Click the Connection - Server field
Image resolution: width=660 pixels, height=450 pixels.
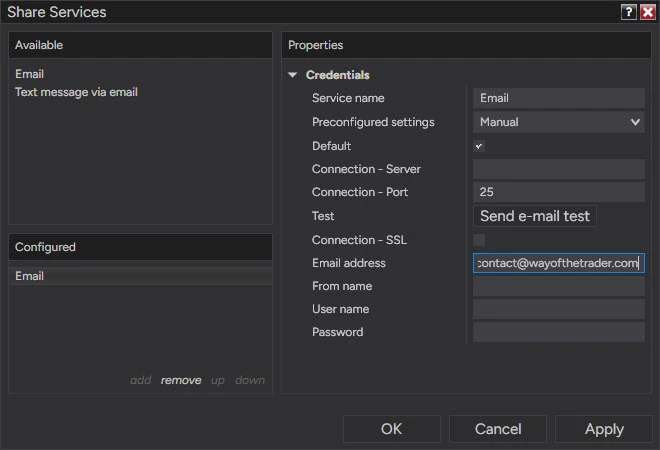(x=559, y=169)
